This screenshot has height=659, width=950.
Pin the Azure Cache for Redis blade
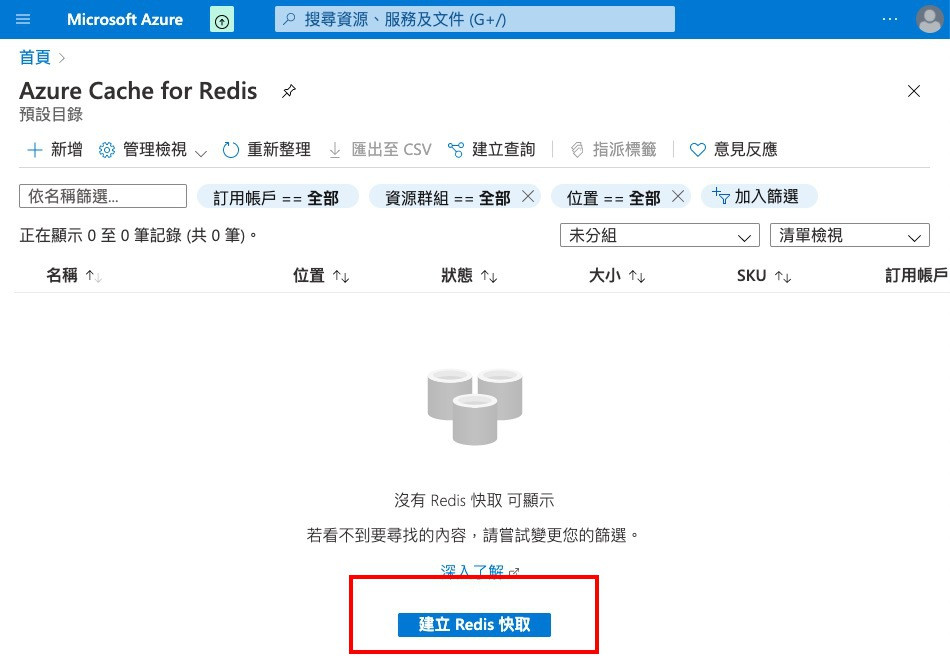point(288,91)
